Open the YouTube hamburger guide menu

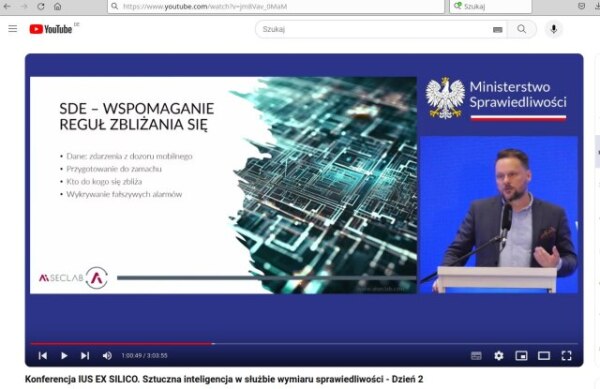(x=13, y=29)
